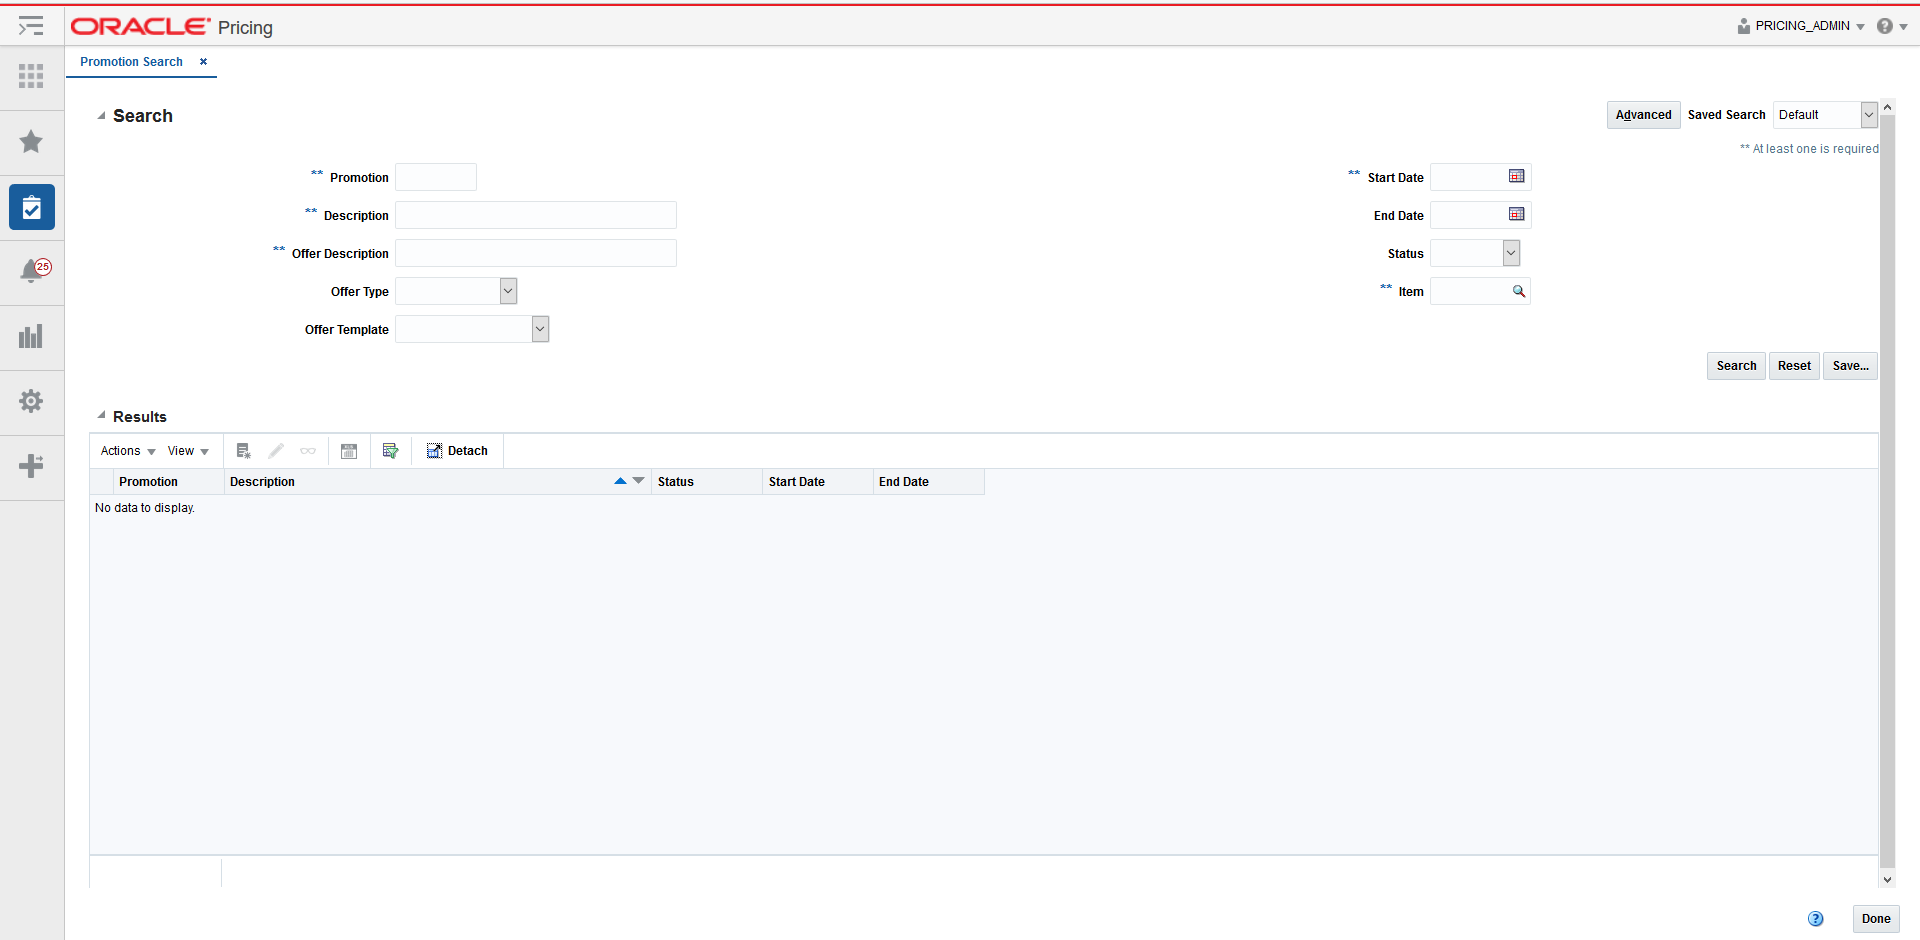Viewport: 1920px width, 940px height.
Task: Open the Start Date calendar picker
Action: (1516, 175)
